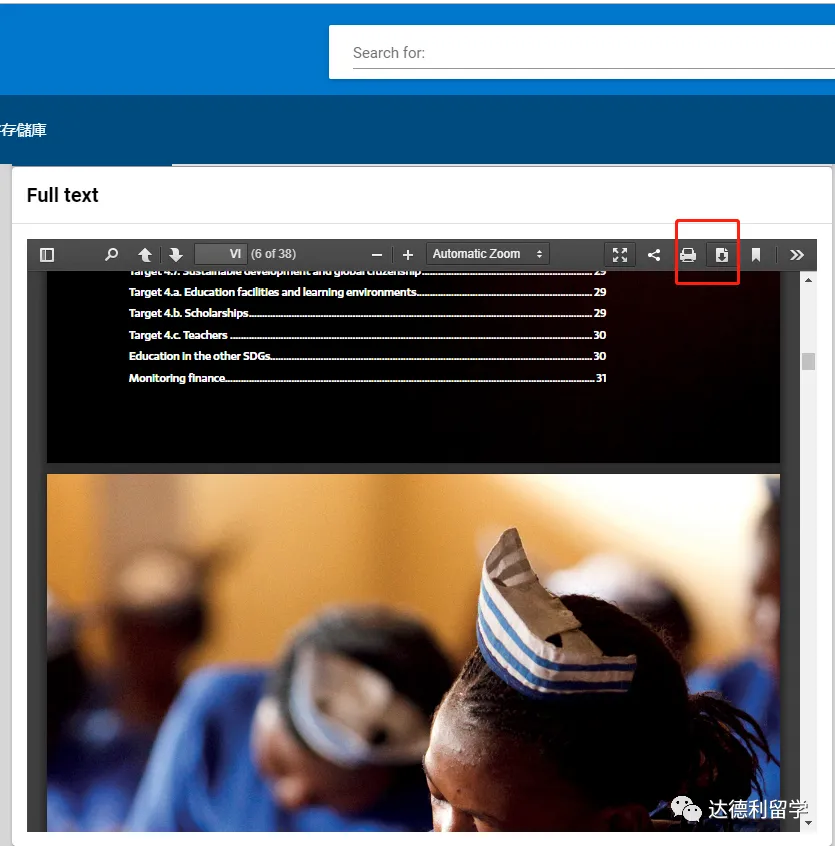Image resolution: width=835 pixels, height=846 pixels.
Task: Open Education in the other SDGs entry
Action: tap(367, 356)
